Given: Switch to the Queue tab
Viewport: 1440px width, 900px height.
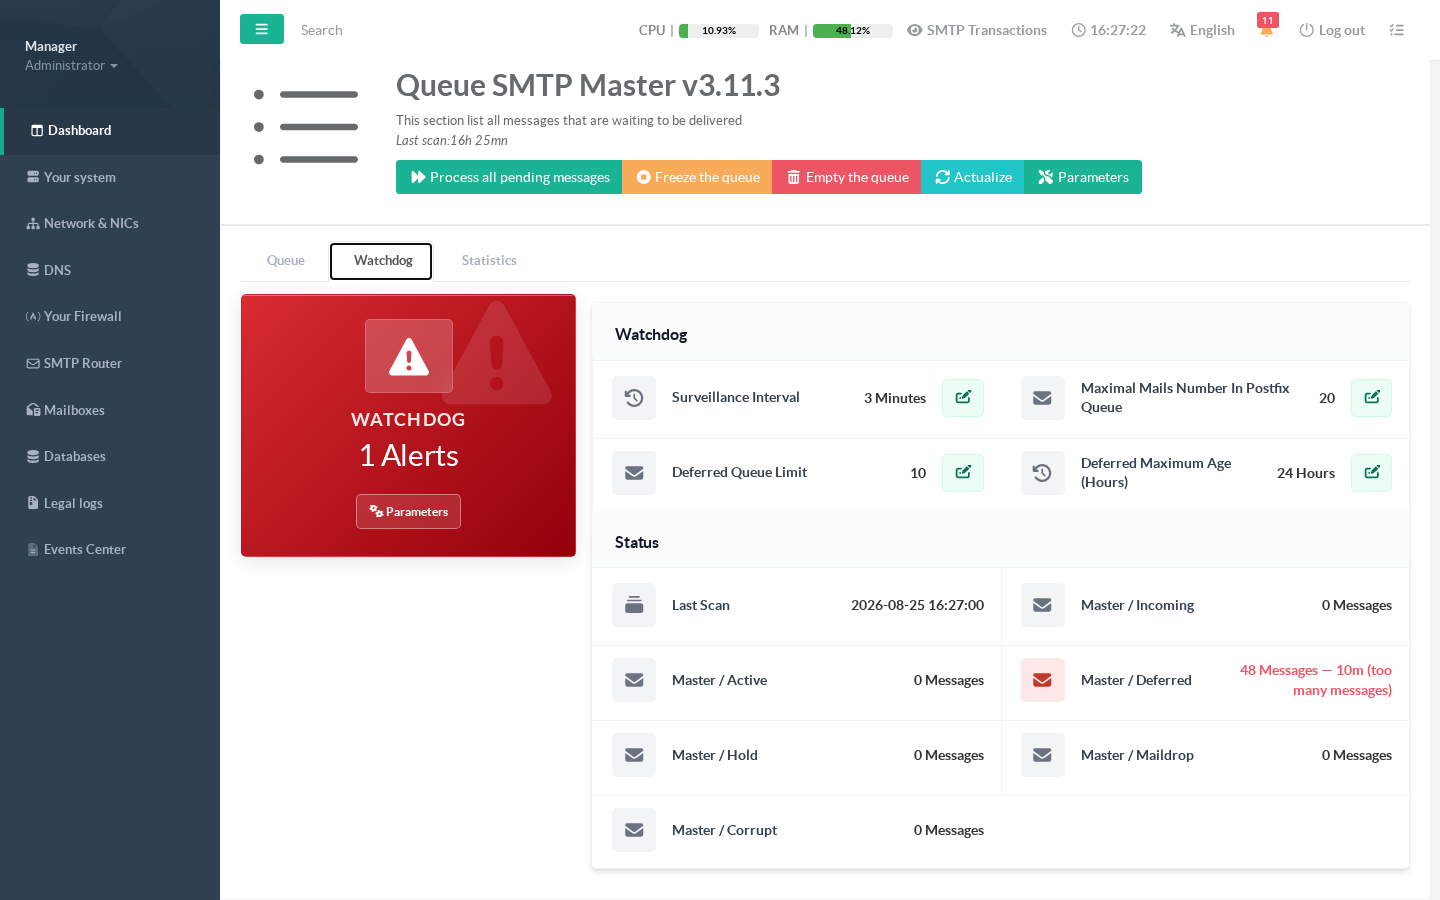Looking at the screenshot, I should point(286,261).
